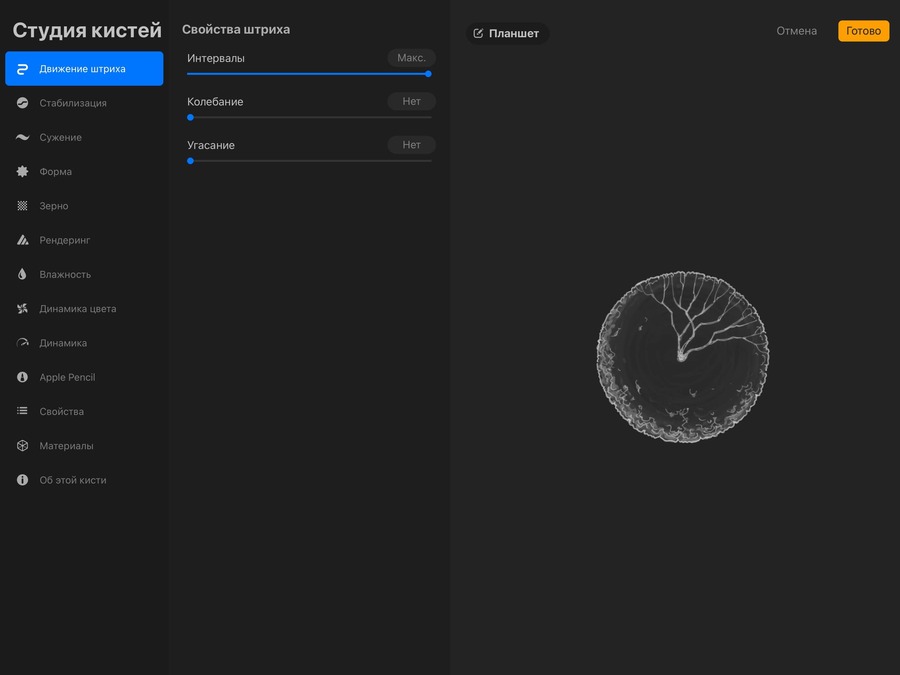Image resolution: width=900 pixels, height=675 pixels.
Task: Show the Об этой кисти section
Action: [84, 480]
